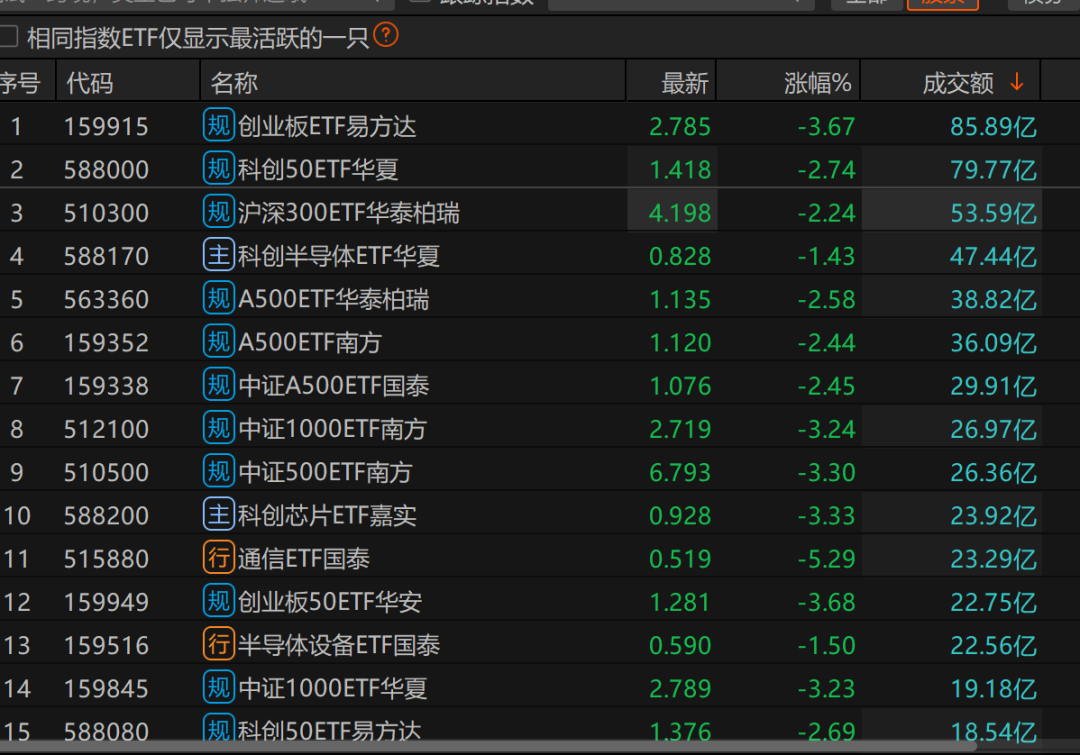Open the orange question mark help icon
The height and width of the screenshot is (755, 1080).
pos(386,34)
